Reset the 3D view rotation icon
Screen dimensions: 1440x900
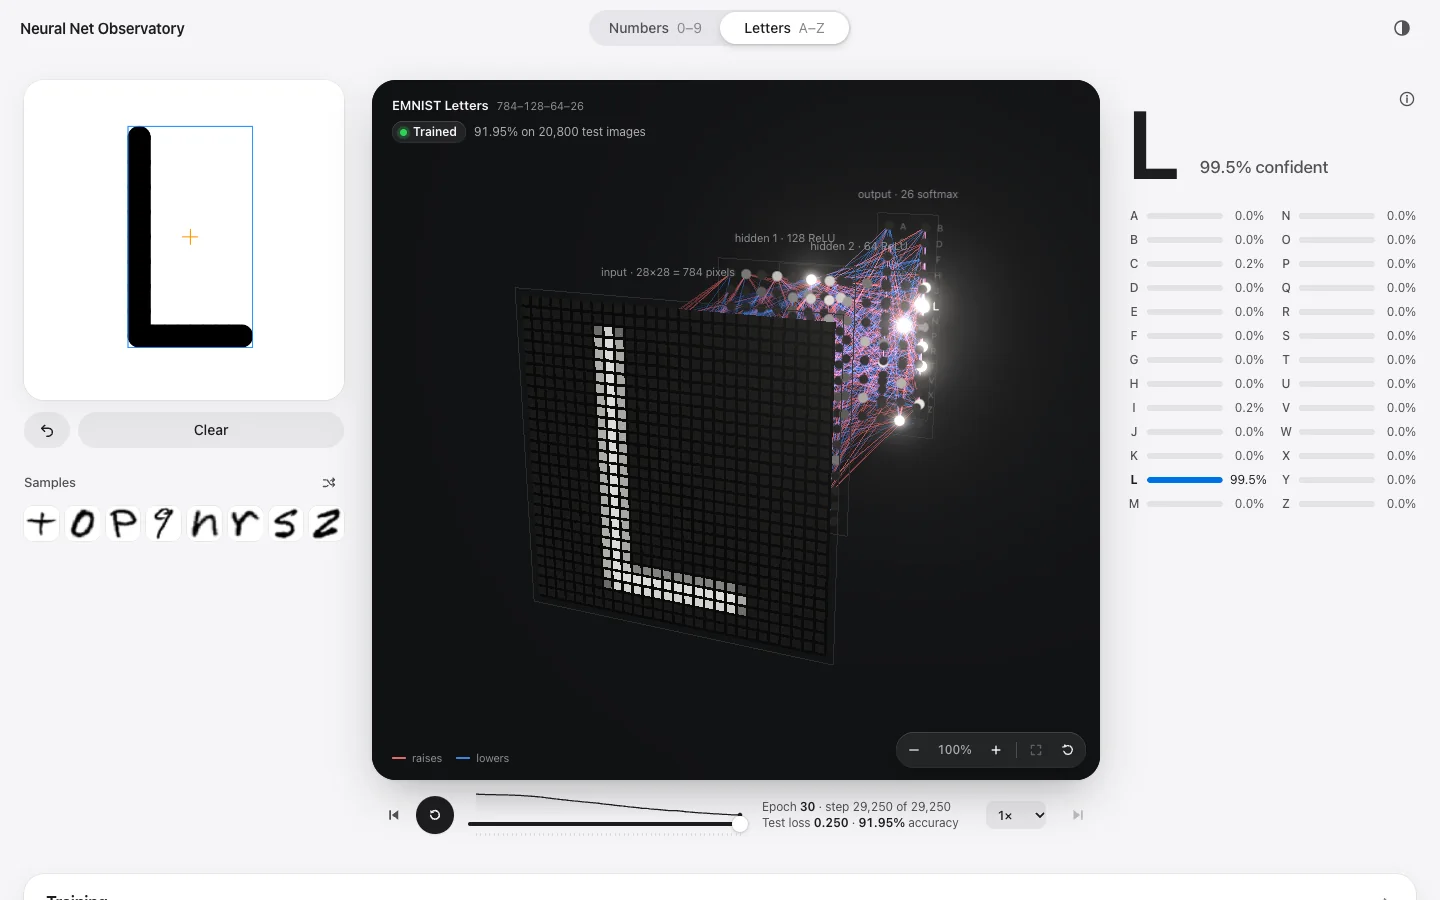tap(1068, 750)
